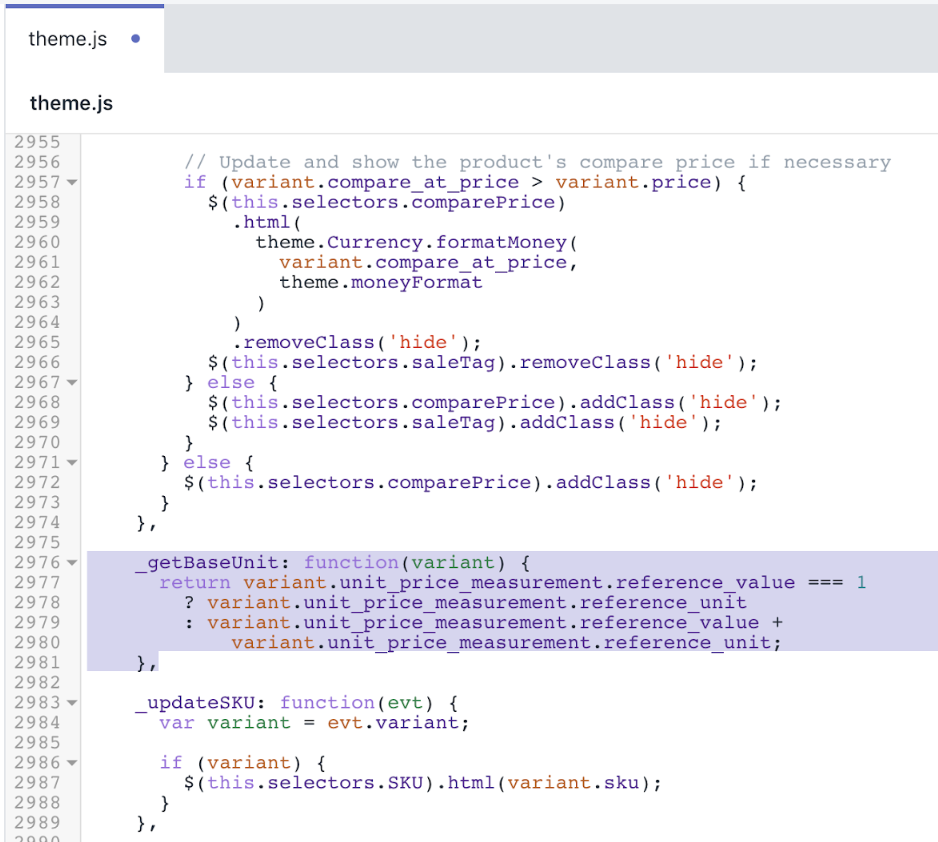Collapse the _getBaseUnit function at line 2976

[71, 563]
